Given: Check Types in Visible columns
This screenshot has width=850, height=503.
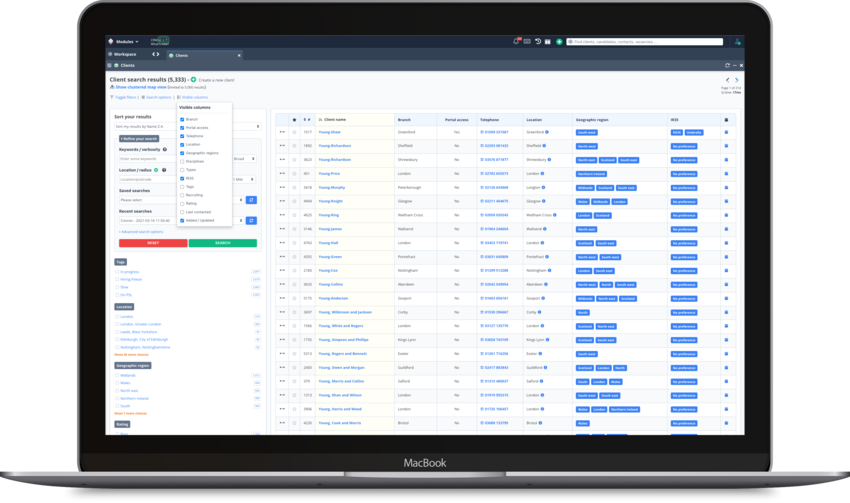Looking at the screenshot, I should click(x=182, y=170).
